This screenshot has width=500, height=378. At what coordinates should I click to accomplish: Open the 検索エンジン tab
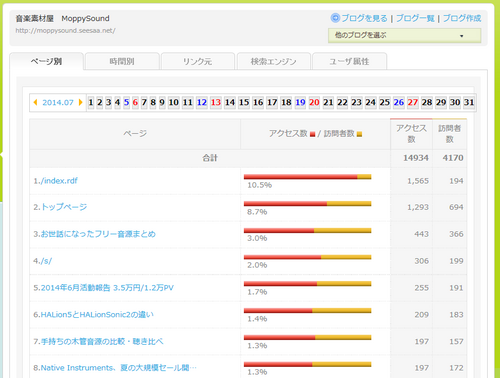[274, 61]
